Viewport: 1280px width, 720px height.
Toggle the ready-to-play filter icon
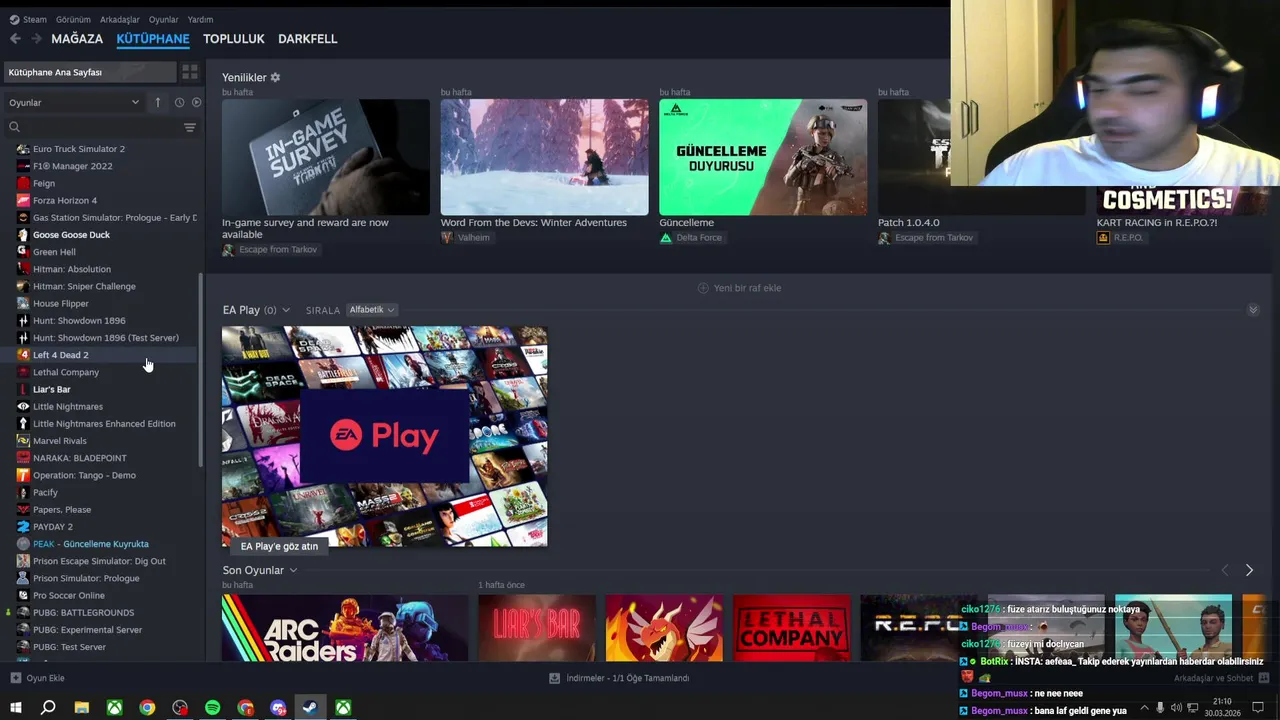(196, 102)
